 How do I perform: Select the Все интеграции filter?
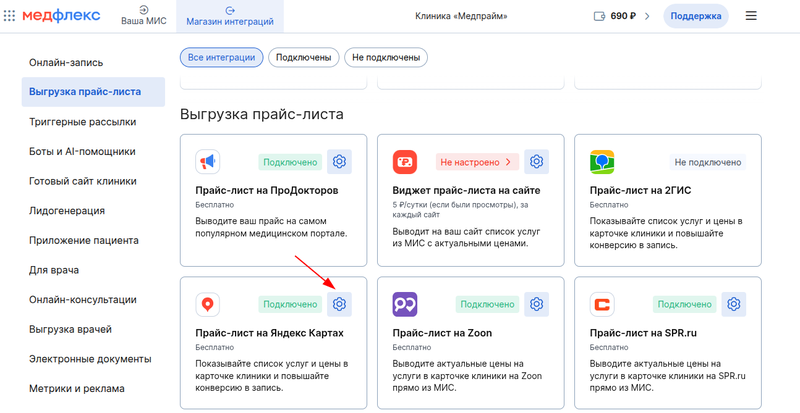(x=221, y=58)
